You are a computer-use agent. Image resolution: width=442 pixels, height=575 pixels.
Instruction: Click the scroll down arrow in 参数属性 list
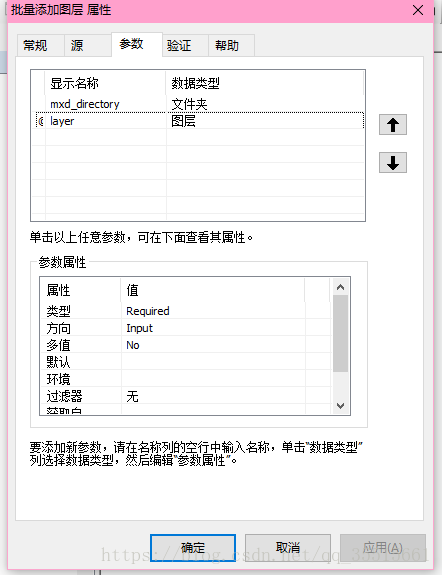point(340,406)
